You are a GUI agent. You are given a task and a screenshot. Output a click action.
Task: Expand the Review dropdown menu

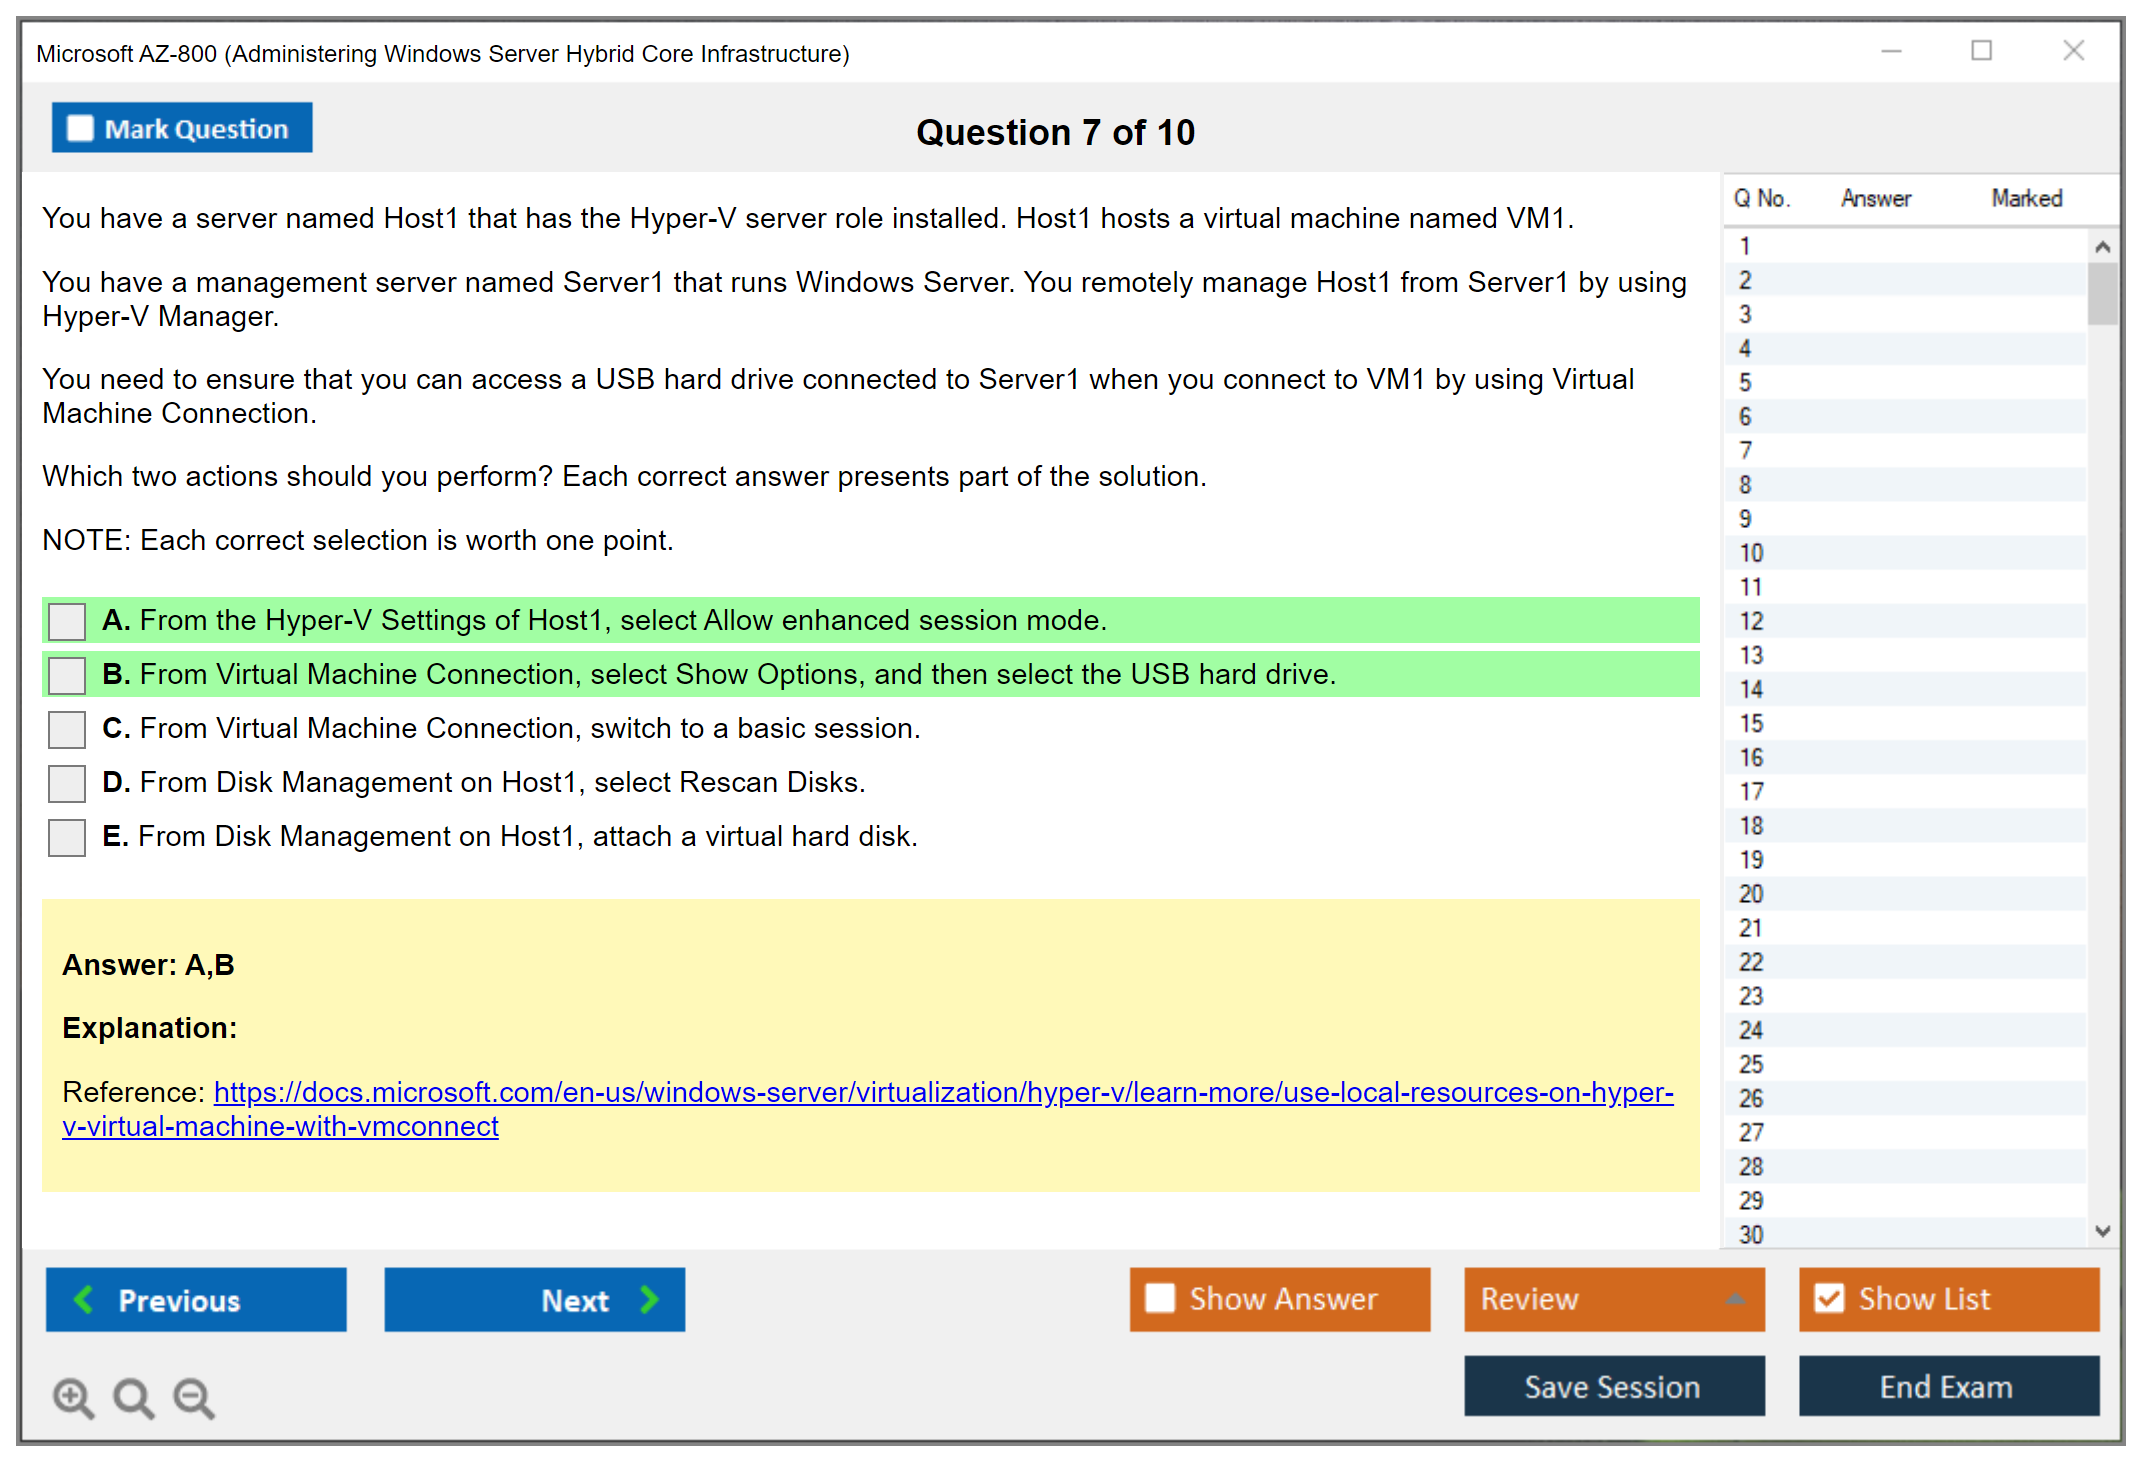(1735, 1299)
